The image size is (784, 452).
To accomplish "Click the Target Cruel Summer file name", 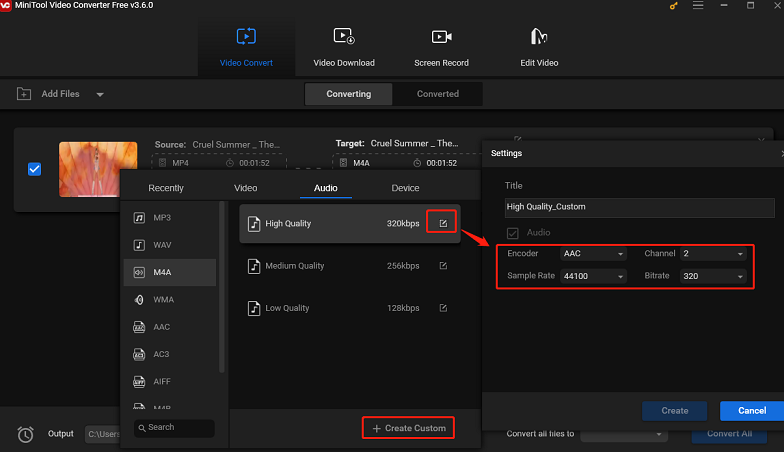I will tap(414, 143).
